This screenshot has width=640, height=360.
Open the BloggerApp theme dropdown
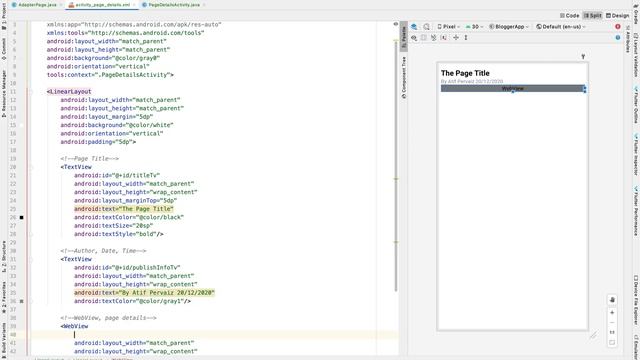[509, 27]
